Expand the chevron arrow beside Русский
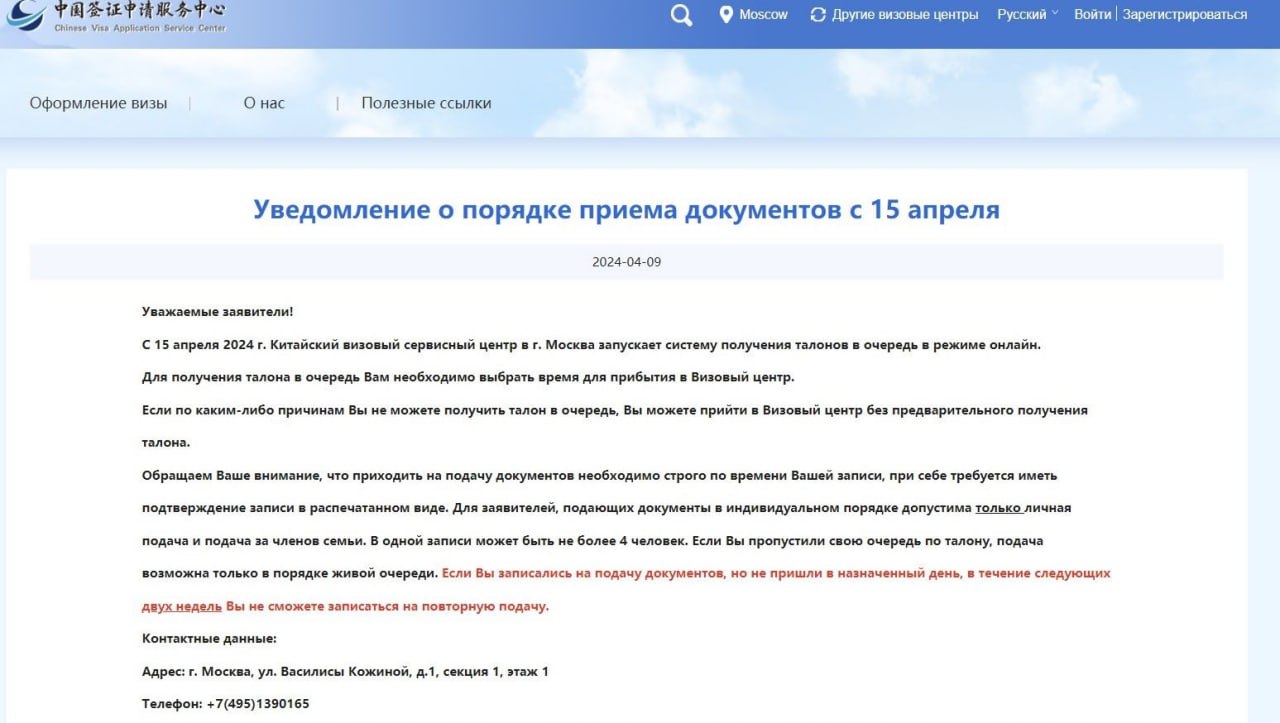1280x723 pixels. [x=1054, y=14]
